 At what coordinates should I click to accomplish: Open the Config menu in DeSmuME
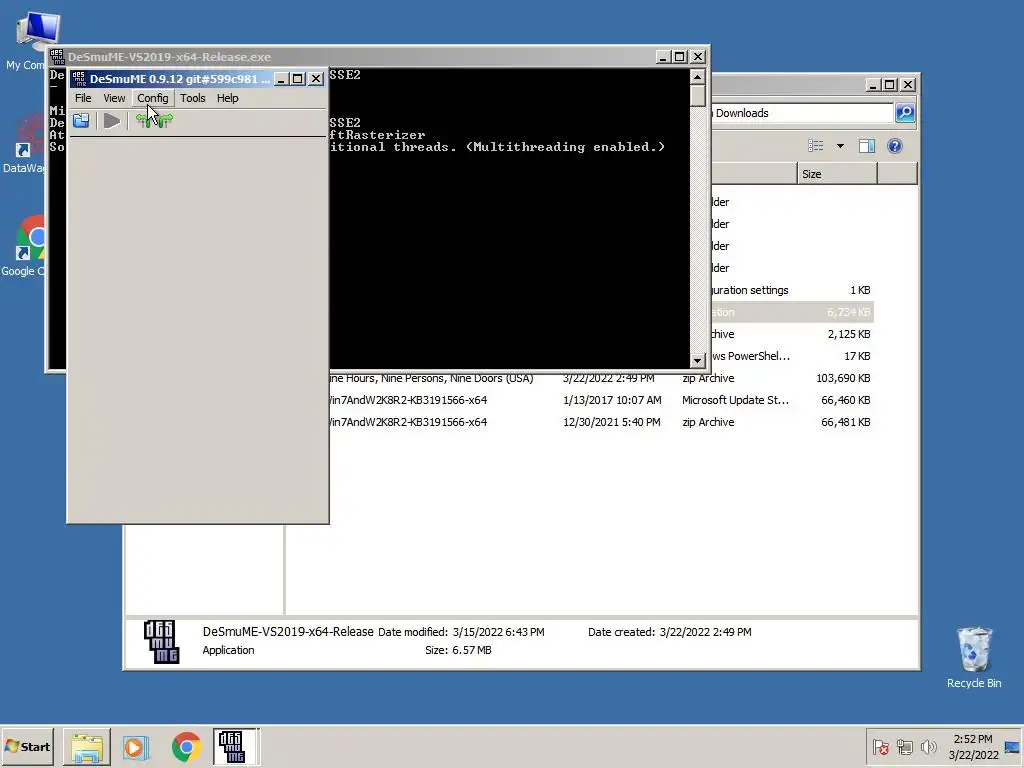(153, 98)
